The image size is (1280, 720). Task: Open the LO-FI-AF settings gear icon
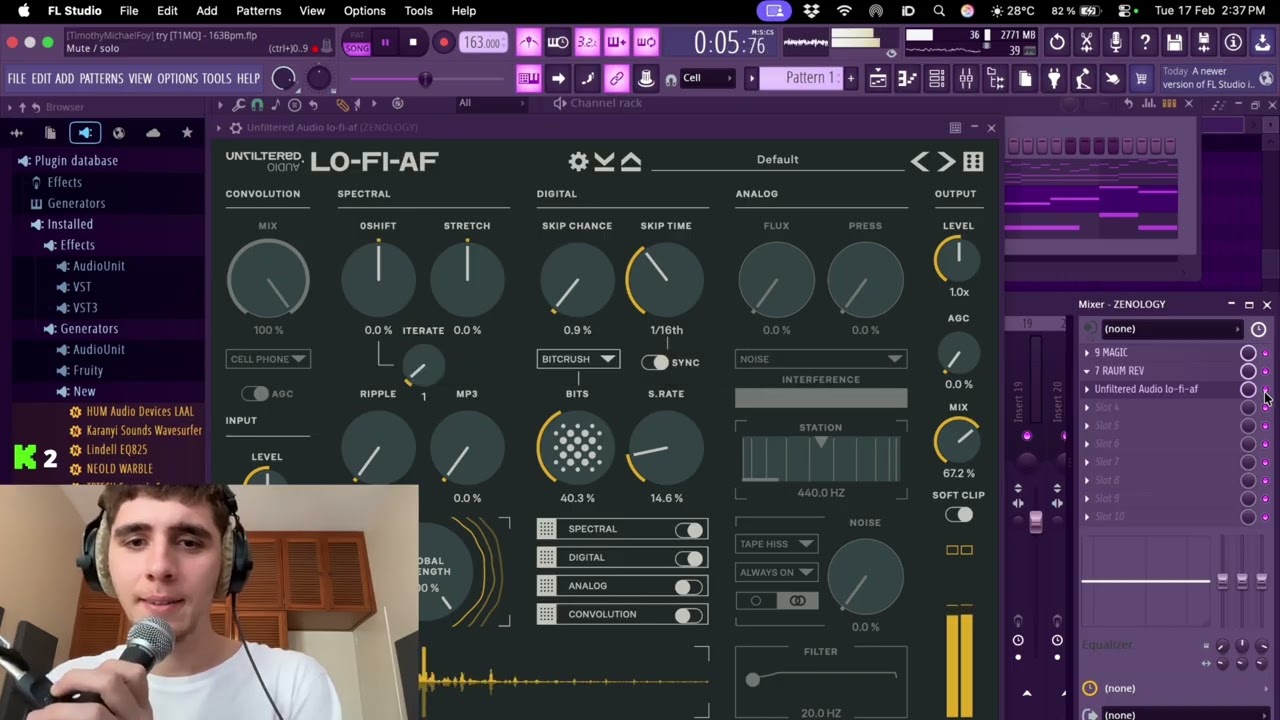578,161
